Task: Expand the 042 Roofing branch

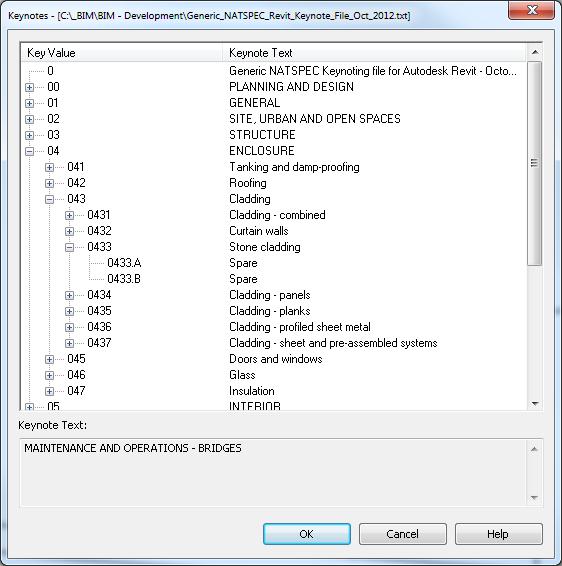Action: 49,183
